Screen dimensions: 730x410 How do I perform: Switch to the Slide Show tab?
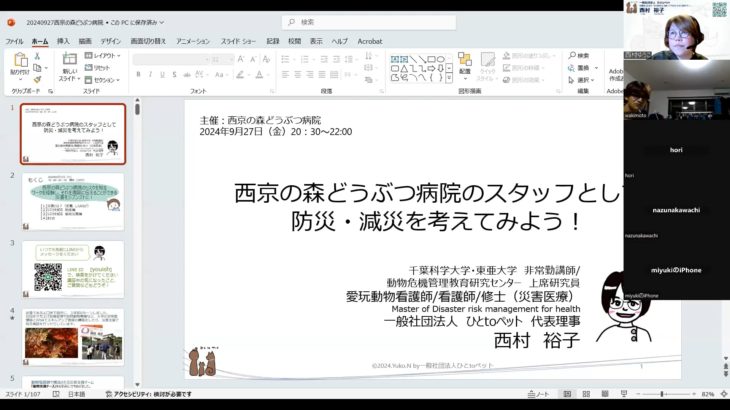click(x=238, y=41)
